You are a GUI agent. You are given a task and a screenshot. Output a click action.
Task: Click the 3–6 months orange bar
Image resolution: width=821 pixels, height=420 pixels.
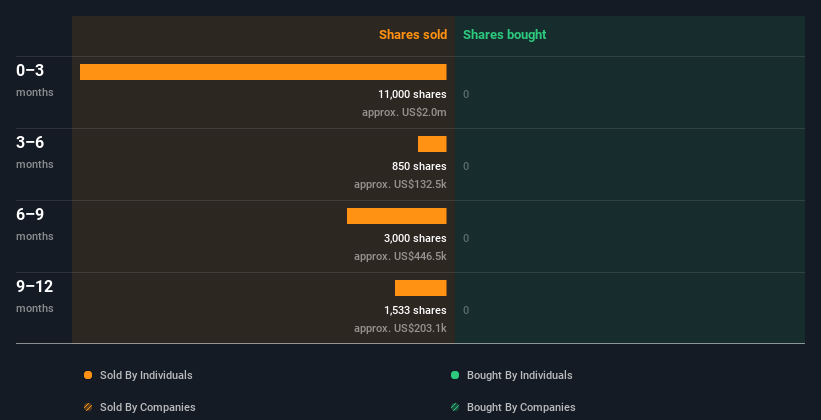point(432,144)
